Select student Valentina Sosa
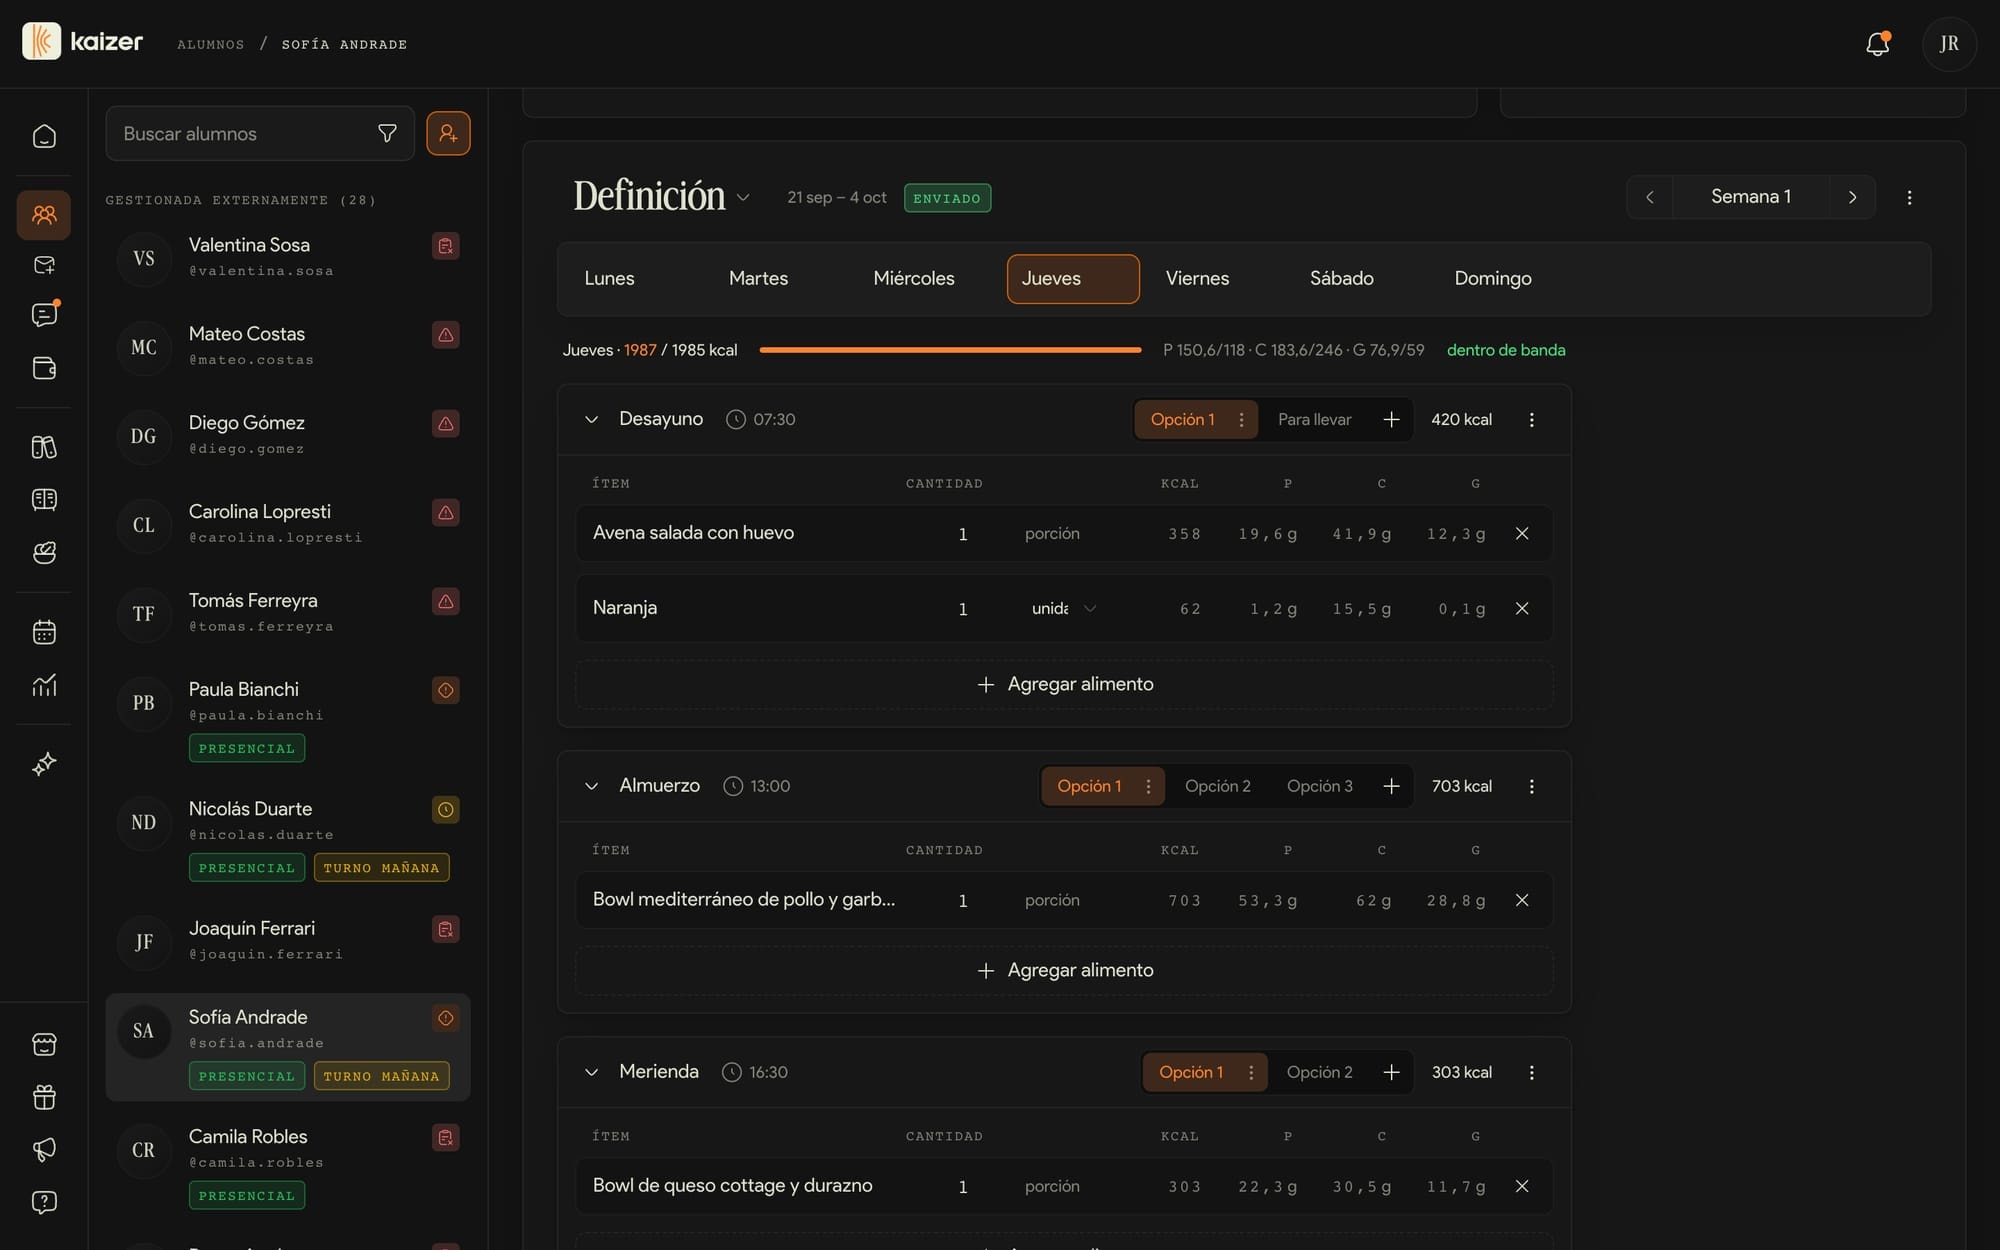The image size is (2000, 1250). click(287, 257)
